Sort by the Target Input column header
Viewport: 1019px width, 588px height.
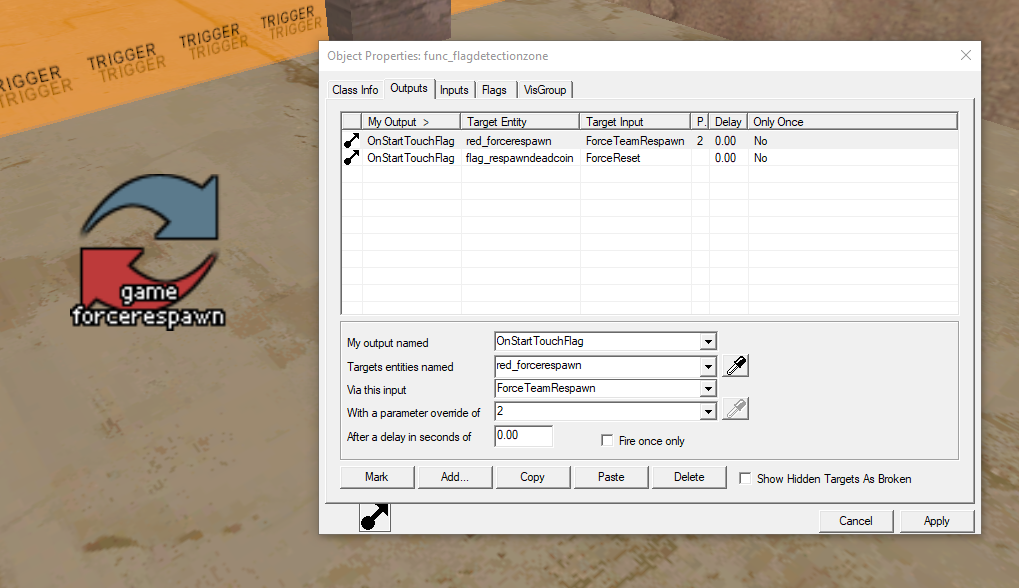click(635, 121)
